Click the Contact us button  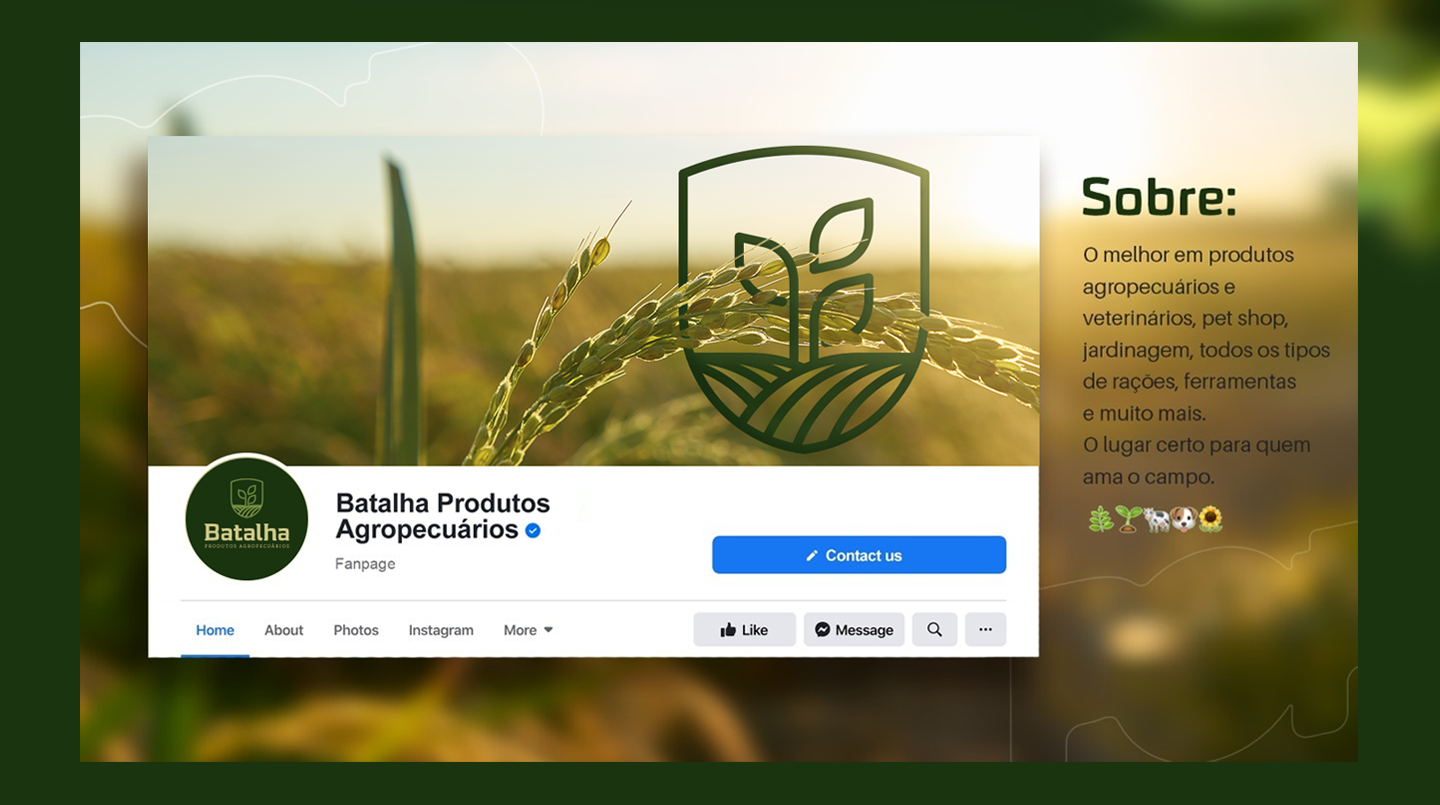(859, 555)
